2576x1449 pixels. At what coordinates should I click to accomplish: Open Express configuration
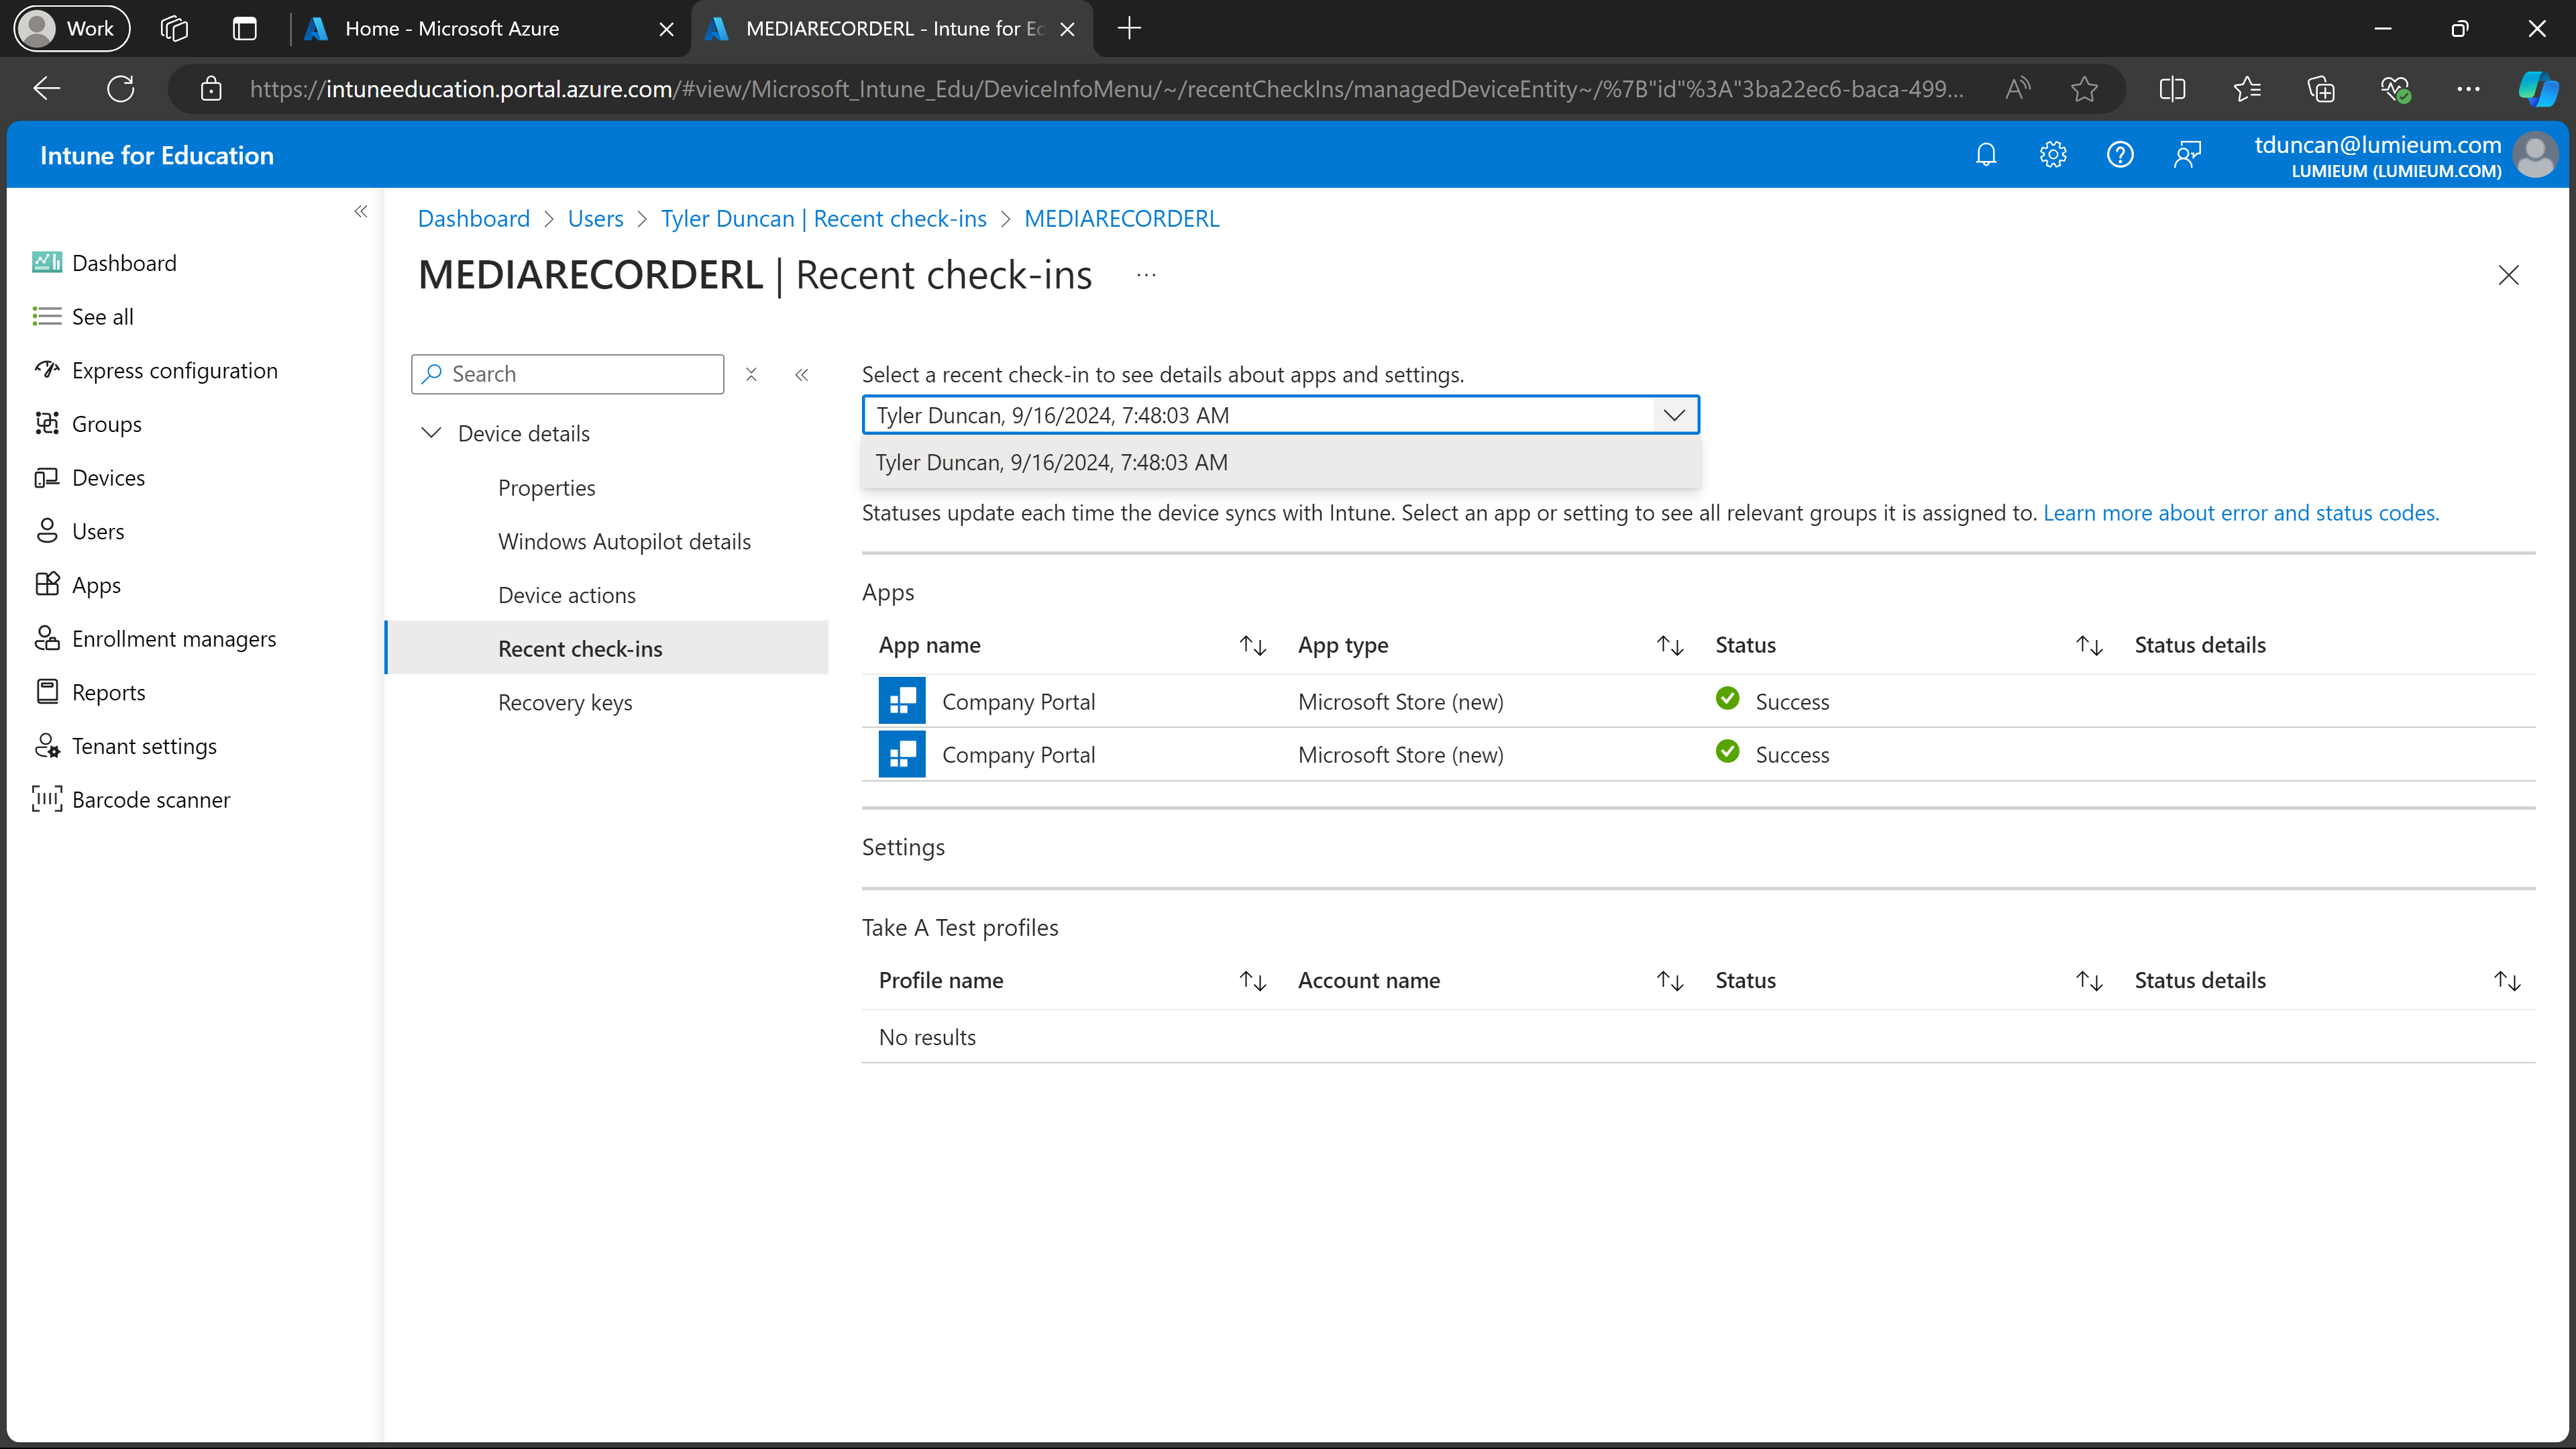(175, 371)
